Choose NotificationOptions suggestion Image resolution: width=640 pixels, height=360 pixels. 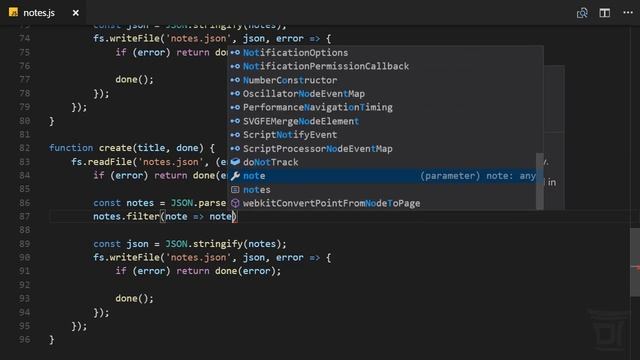385,53
